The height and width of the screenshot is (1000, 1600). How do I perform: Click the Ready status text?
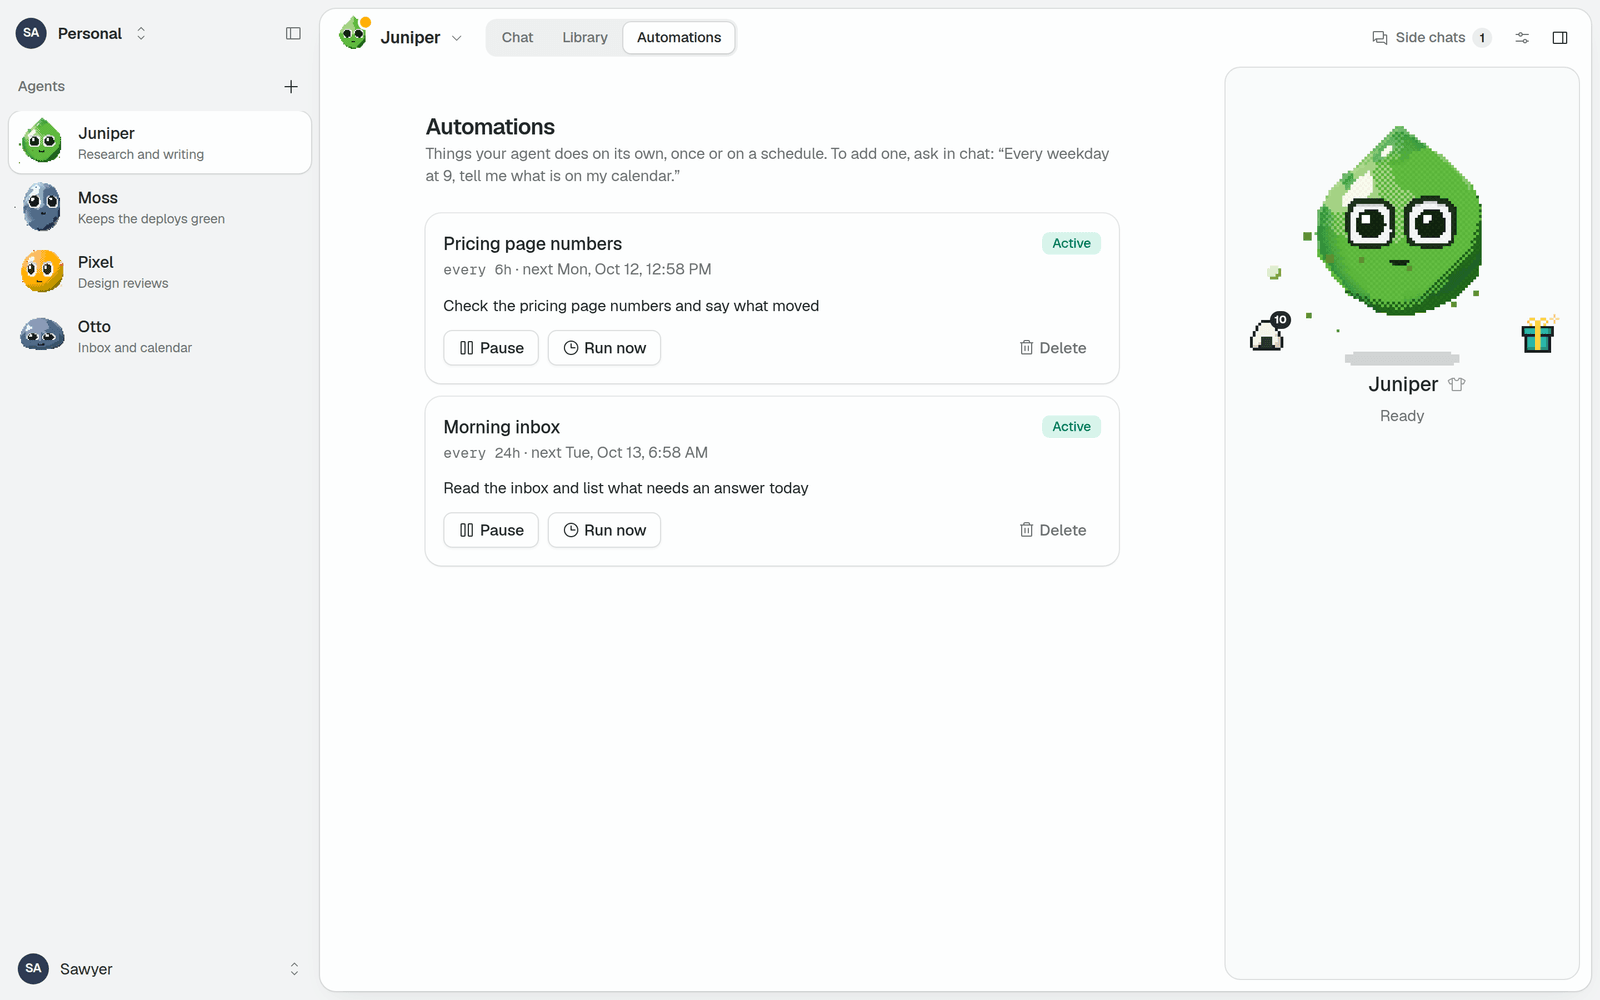point(1402,416)
